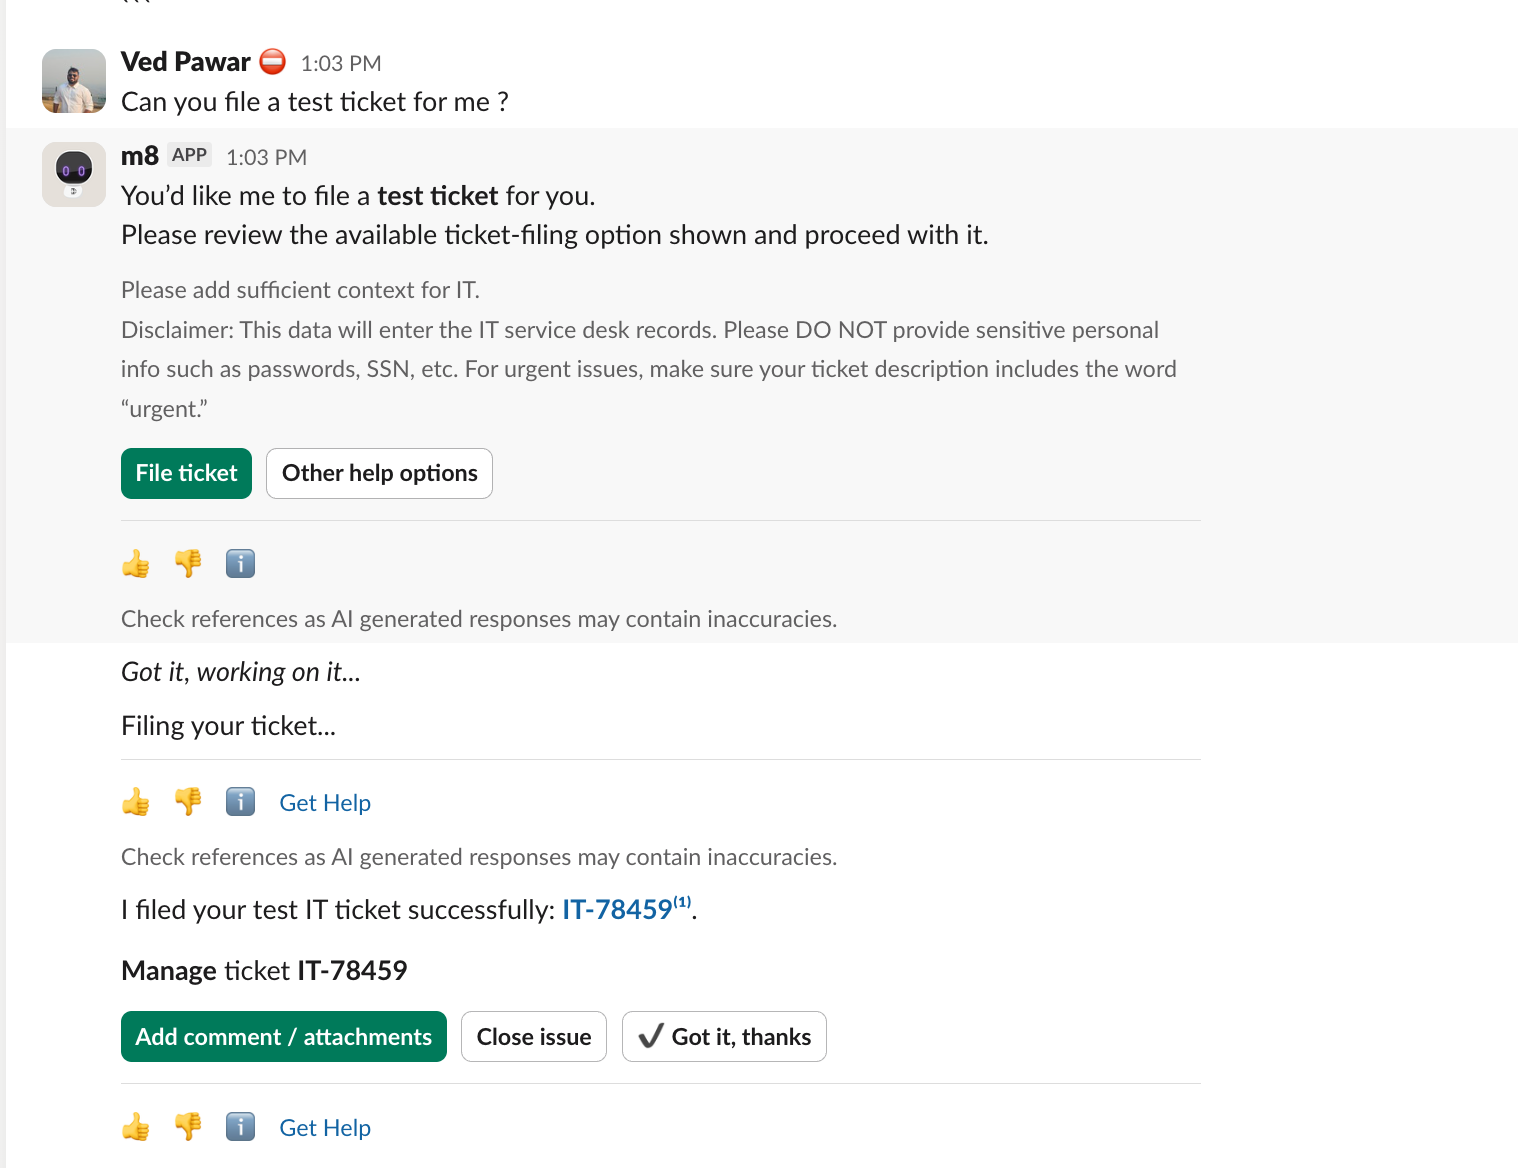Viewport: 1518px width, 1168px height.
Task: Click Get Help link under 'Filing your ticket...'
Action: click(325, 803)
